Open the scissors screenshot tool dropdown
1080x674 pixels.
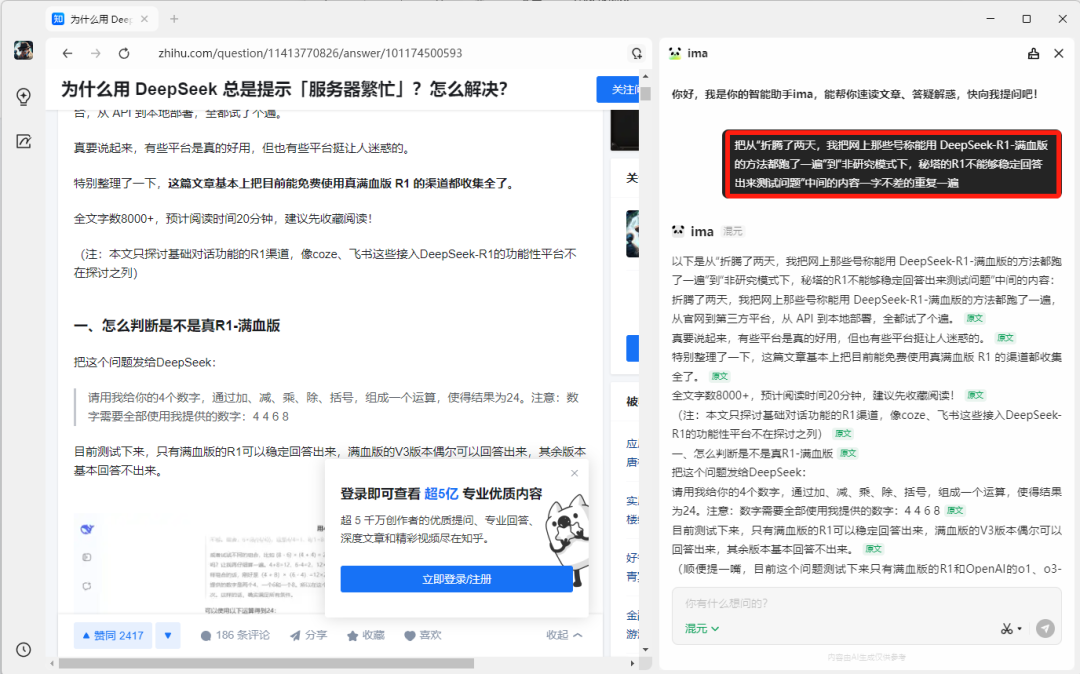1011,629
